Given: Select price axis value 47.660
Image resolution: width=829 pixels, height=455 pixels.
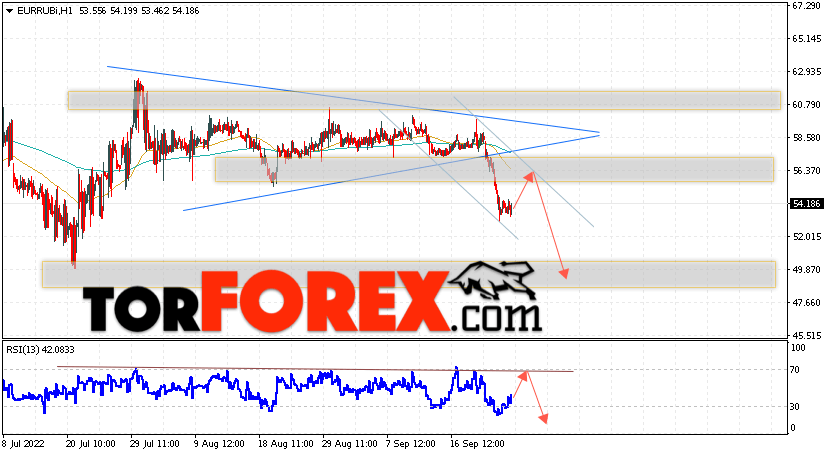Looking at the screenshot, I should (x=806, y=302).
